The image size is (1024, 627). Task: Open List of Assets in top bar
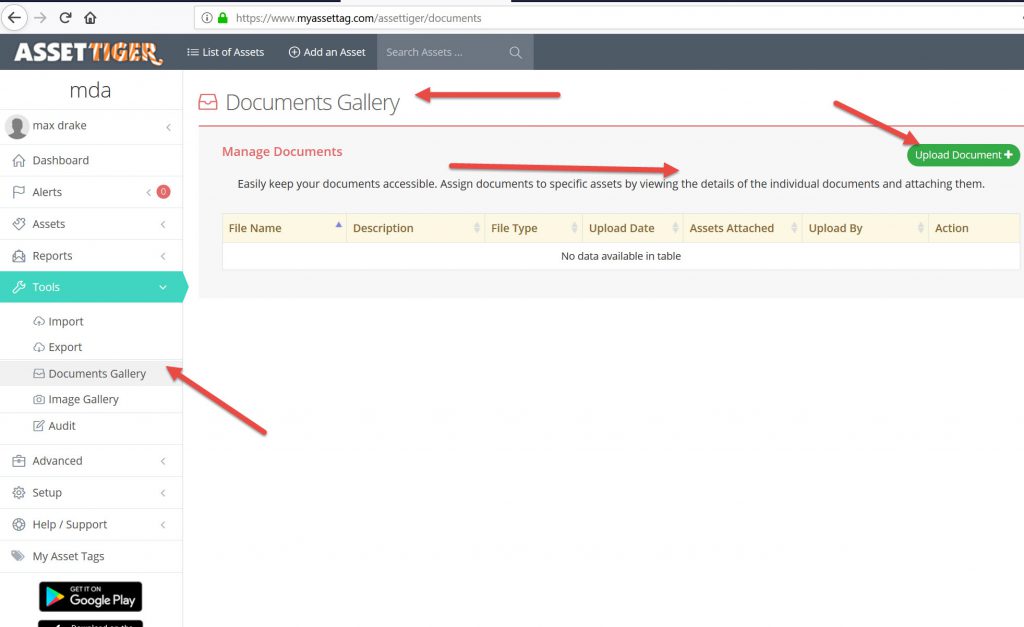point(226,52)
